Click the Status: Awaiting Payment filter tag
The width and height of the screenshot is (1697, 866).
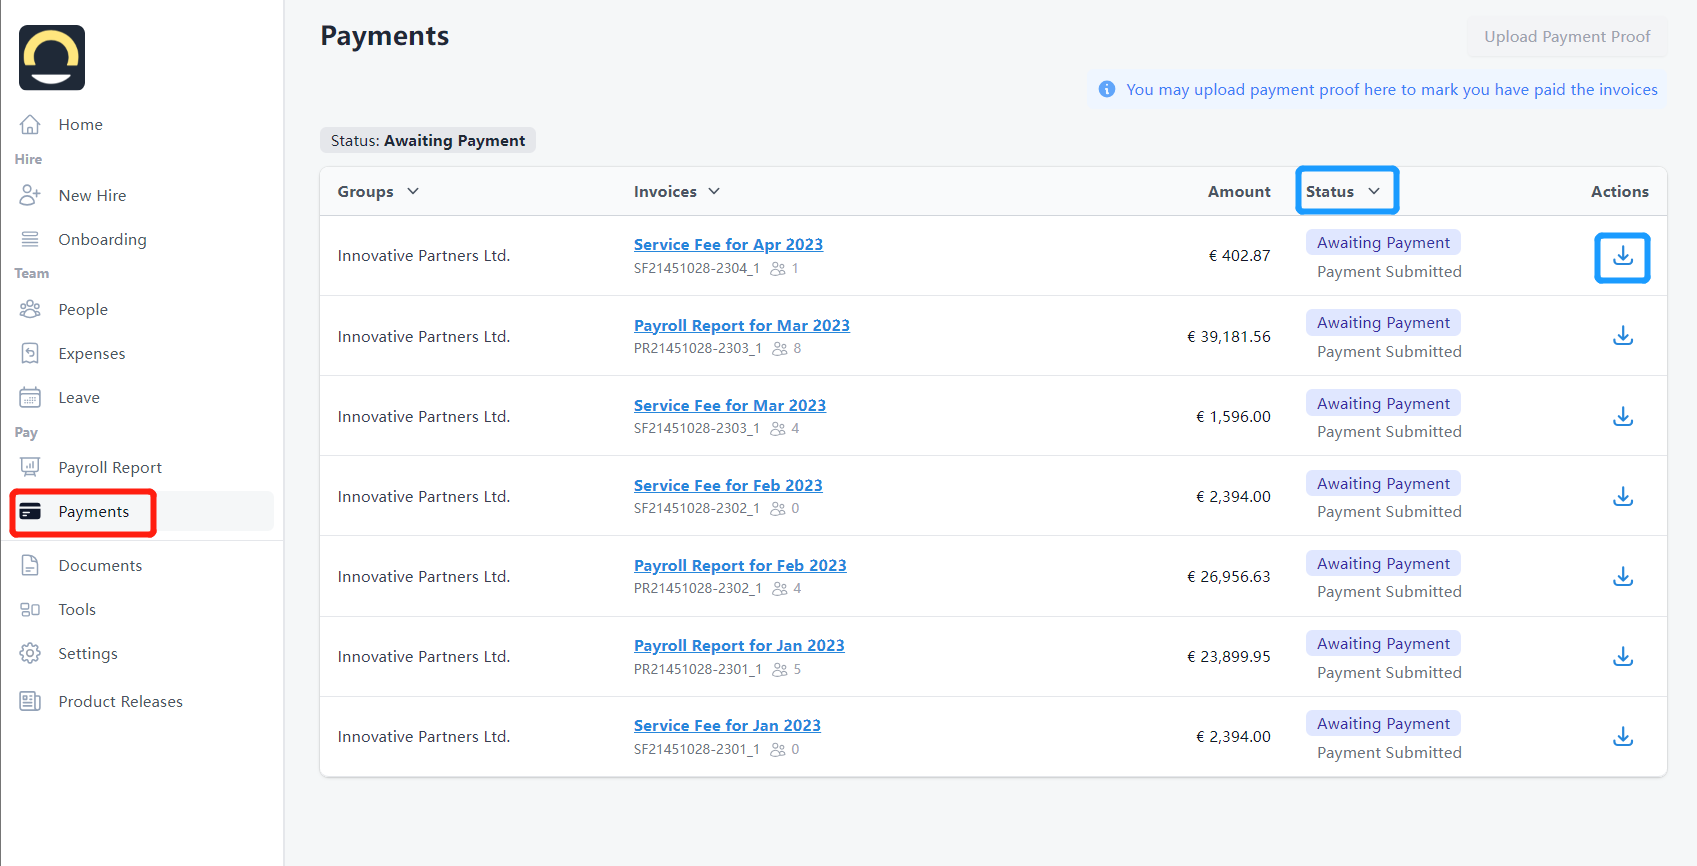coord(427,141)
